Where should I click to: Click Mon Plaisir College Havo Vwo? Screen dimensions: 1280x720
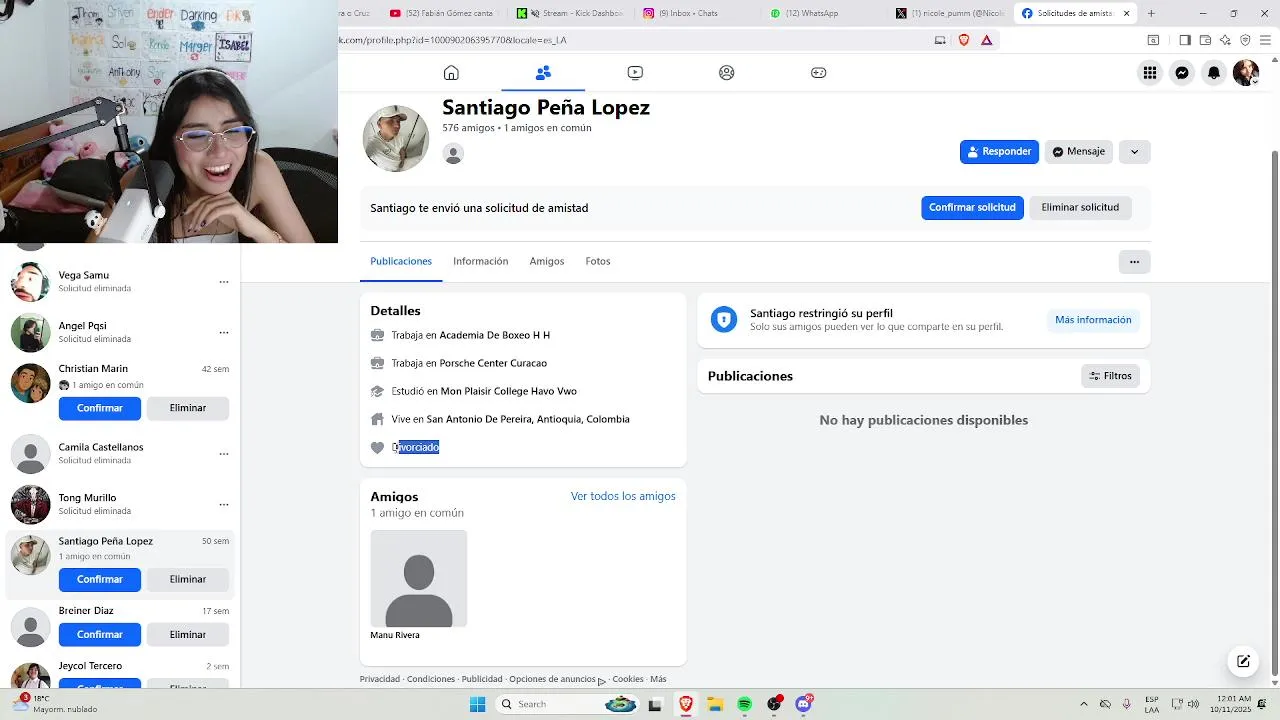click(509, 391)
